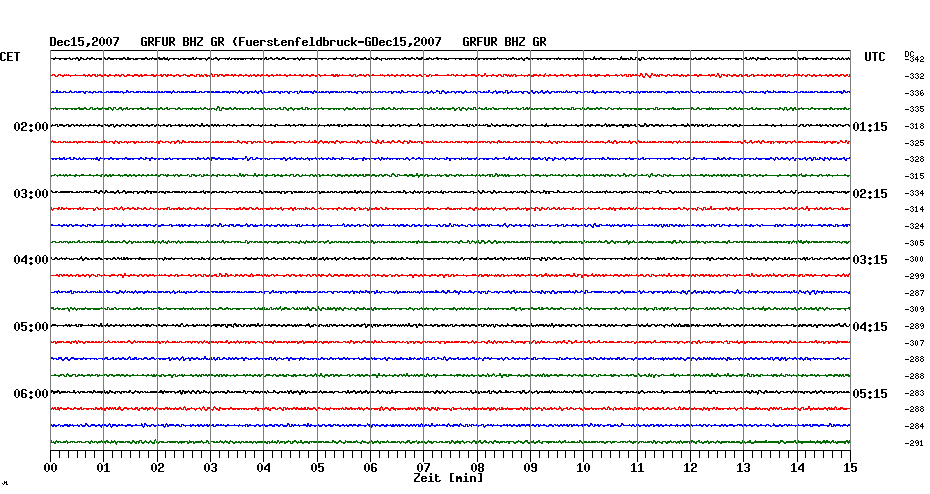
Task: Select the 02:00 CET time label
Action: coord(31,127)
